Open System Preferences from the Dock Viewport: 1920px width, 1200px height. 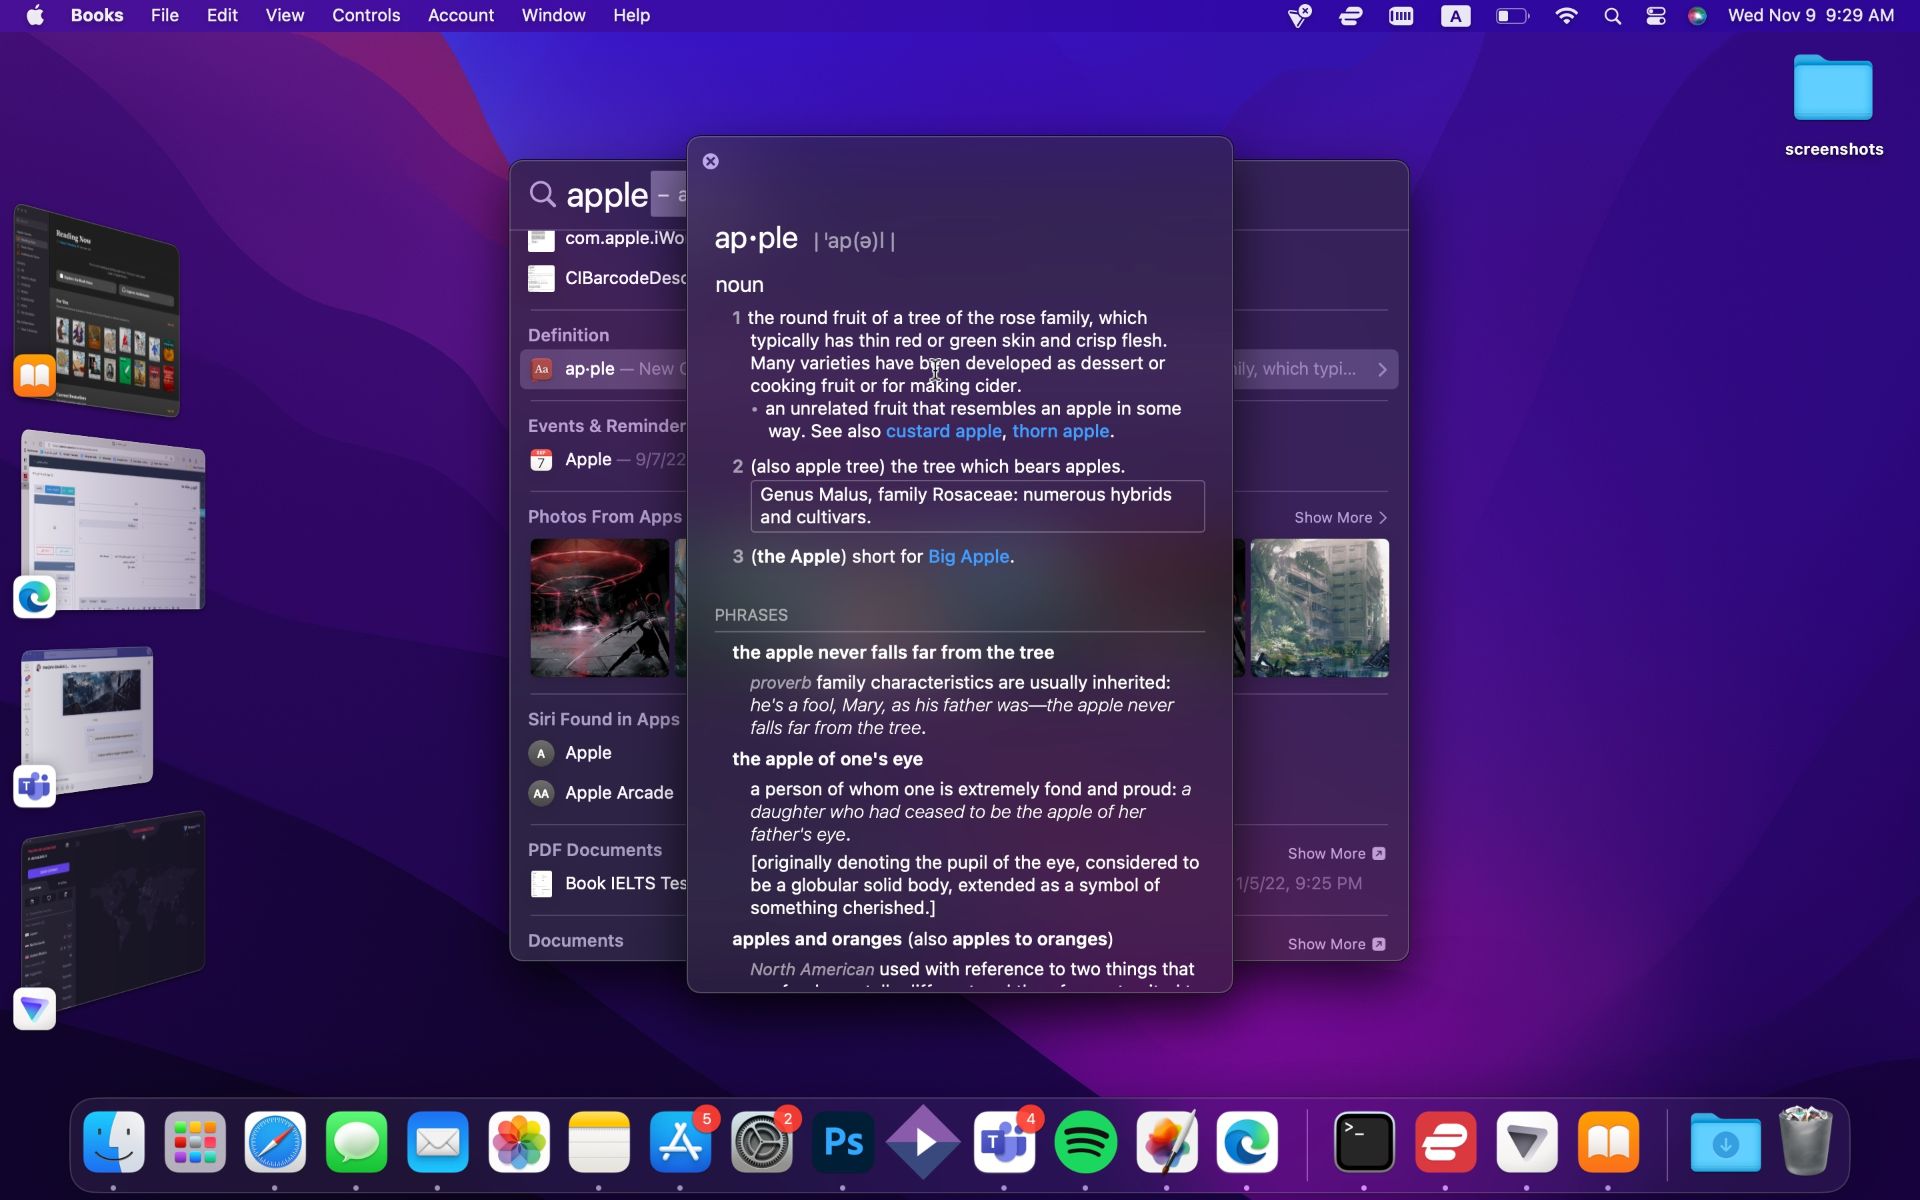point(761,1142)
